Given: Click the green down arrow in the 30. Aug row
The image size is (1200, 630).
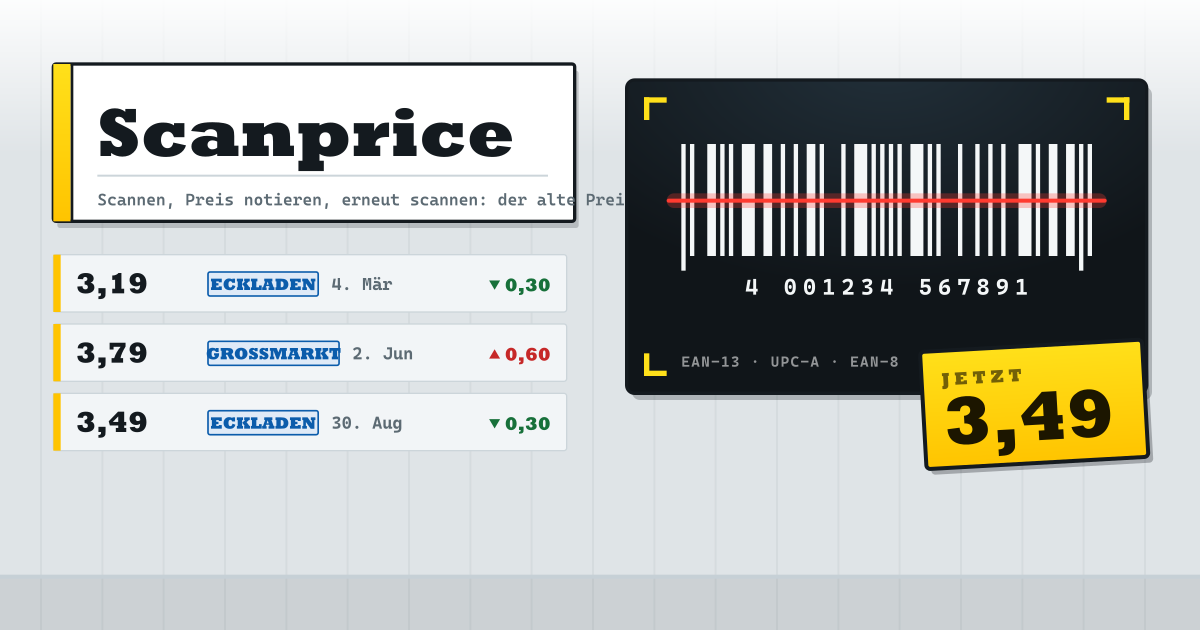Looking at the screenshot, I should tap(494, 424).
